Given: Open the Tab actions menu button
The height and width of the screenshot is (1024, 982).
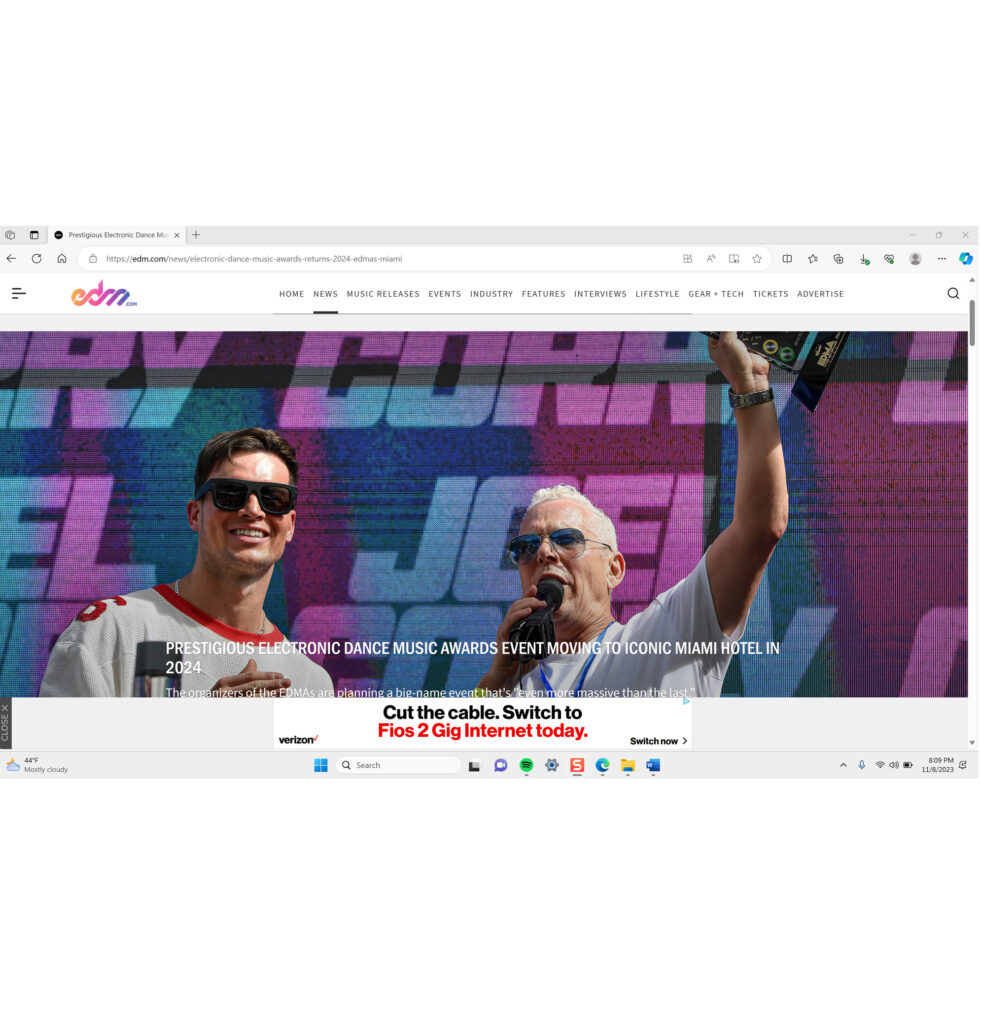Looking at the screenshot, I should [34, 235].
